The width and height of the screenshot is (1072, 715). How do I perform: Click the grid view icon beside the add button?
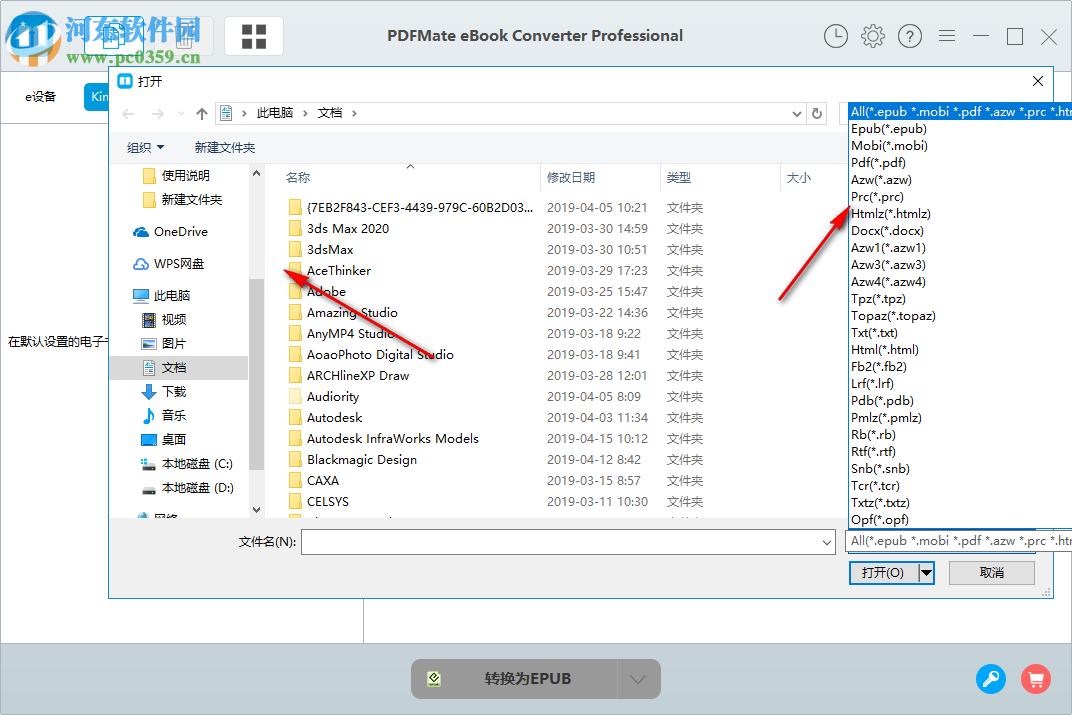(x=253, y=35)
